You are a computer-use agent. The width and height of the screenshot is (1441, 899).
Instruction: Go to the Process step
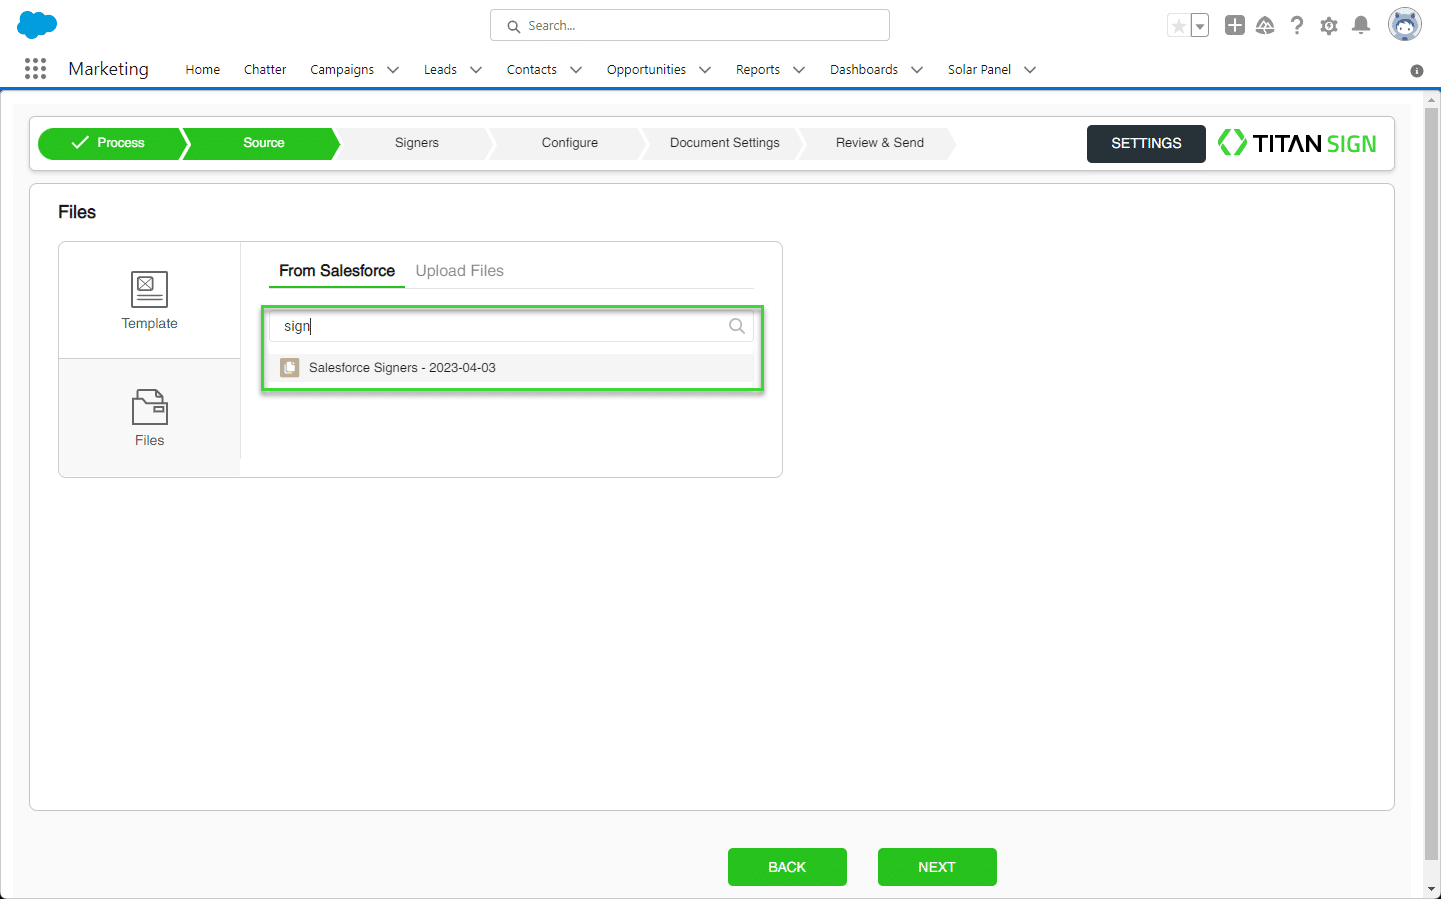click(x=110, y=143)
